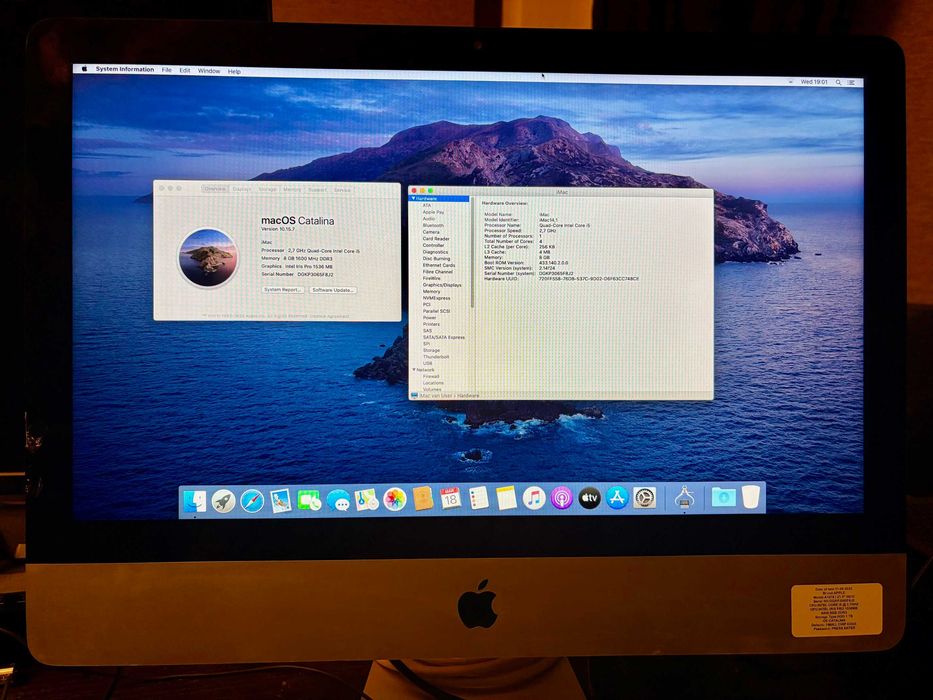Select Card Reader in sidebar
Image resolution: width=933 pixels, height=700 pixels.
coord(436,239)
